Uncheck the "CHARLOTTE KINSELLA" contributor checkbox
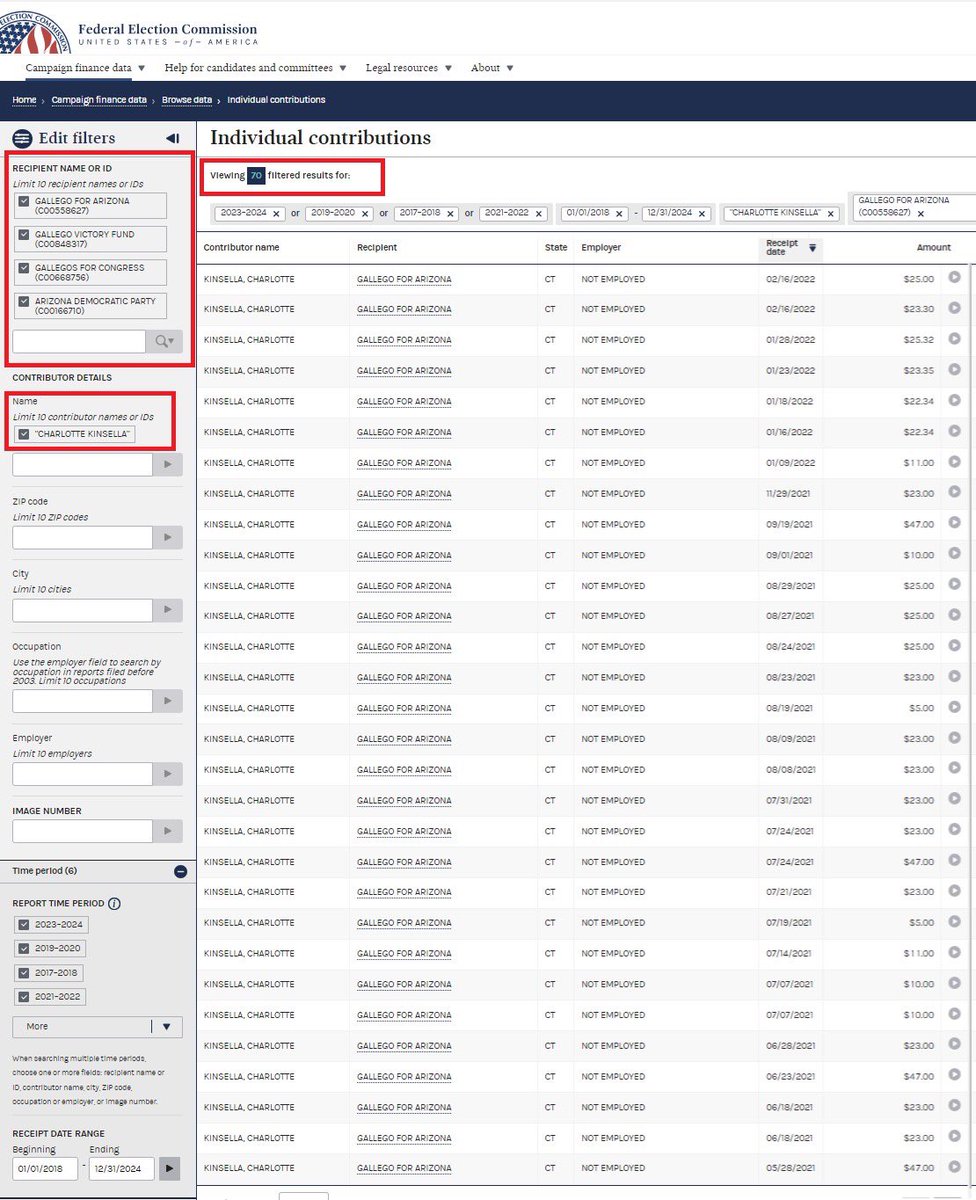This screenshot has width=976, height=1200. point(24,434)
